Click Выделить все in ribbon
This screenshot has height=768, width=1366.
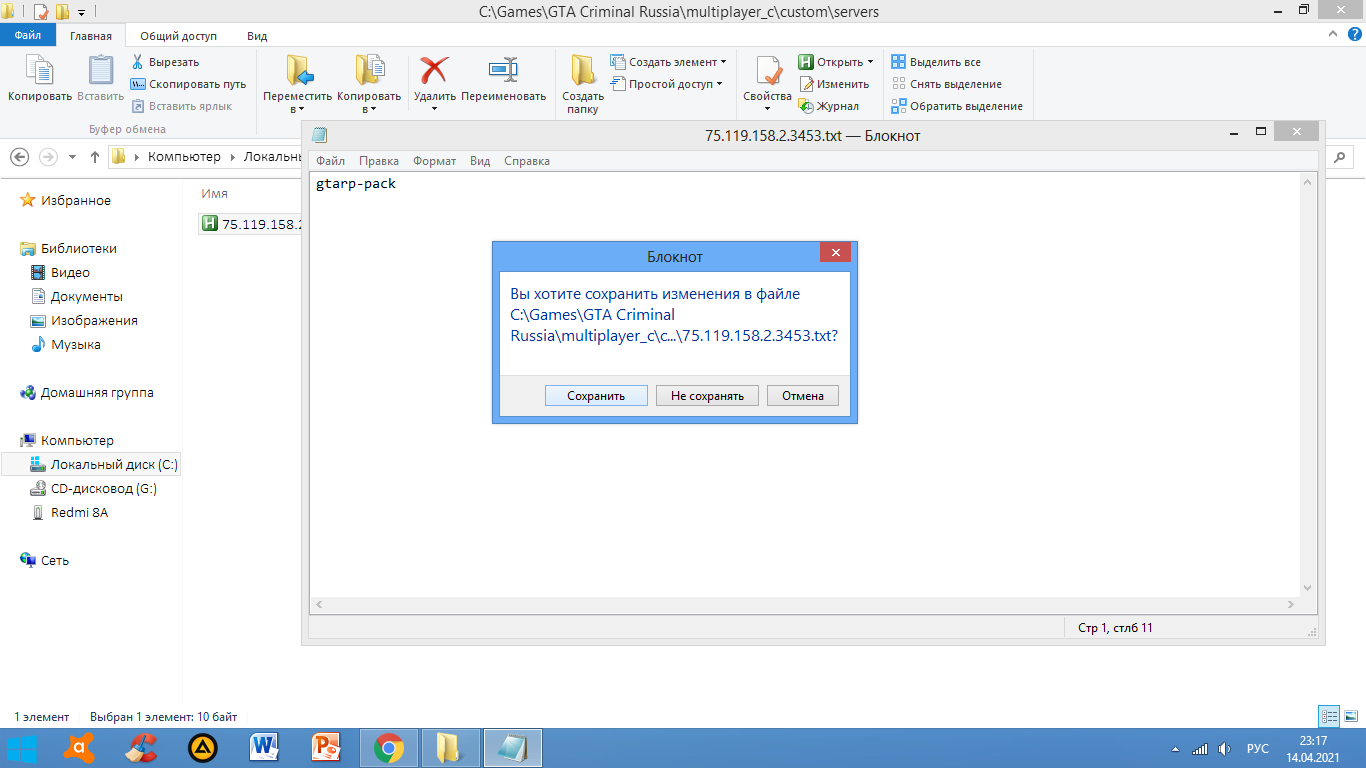pos(936,62)
